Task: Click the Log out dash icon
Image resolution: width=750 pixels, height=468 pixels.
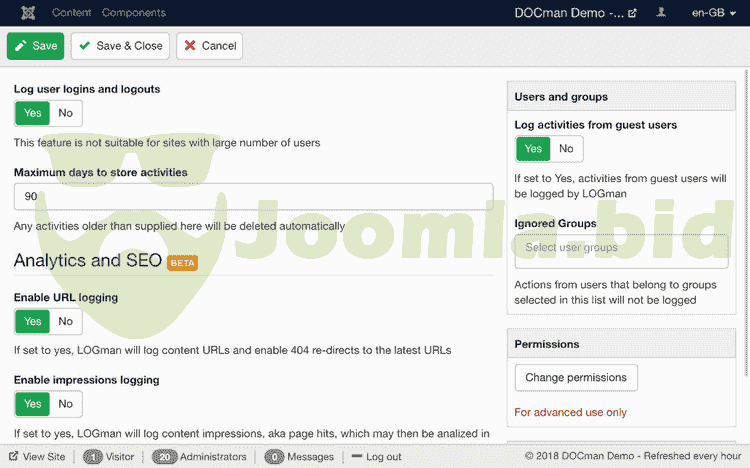Action: click(357, 456)
